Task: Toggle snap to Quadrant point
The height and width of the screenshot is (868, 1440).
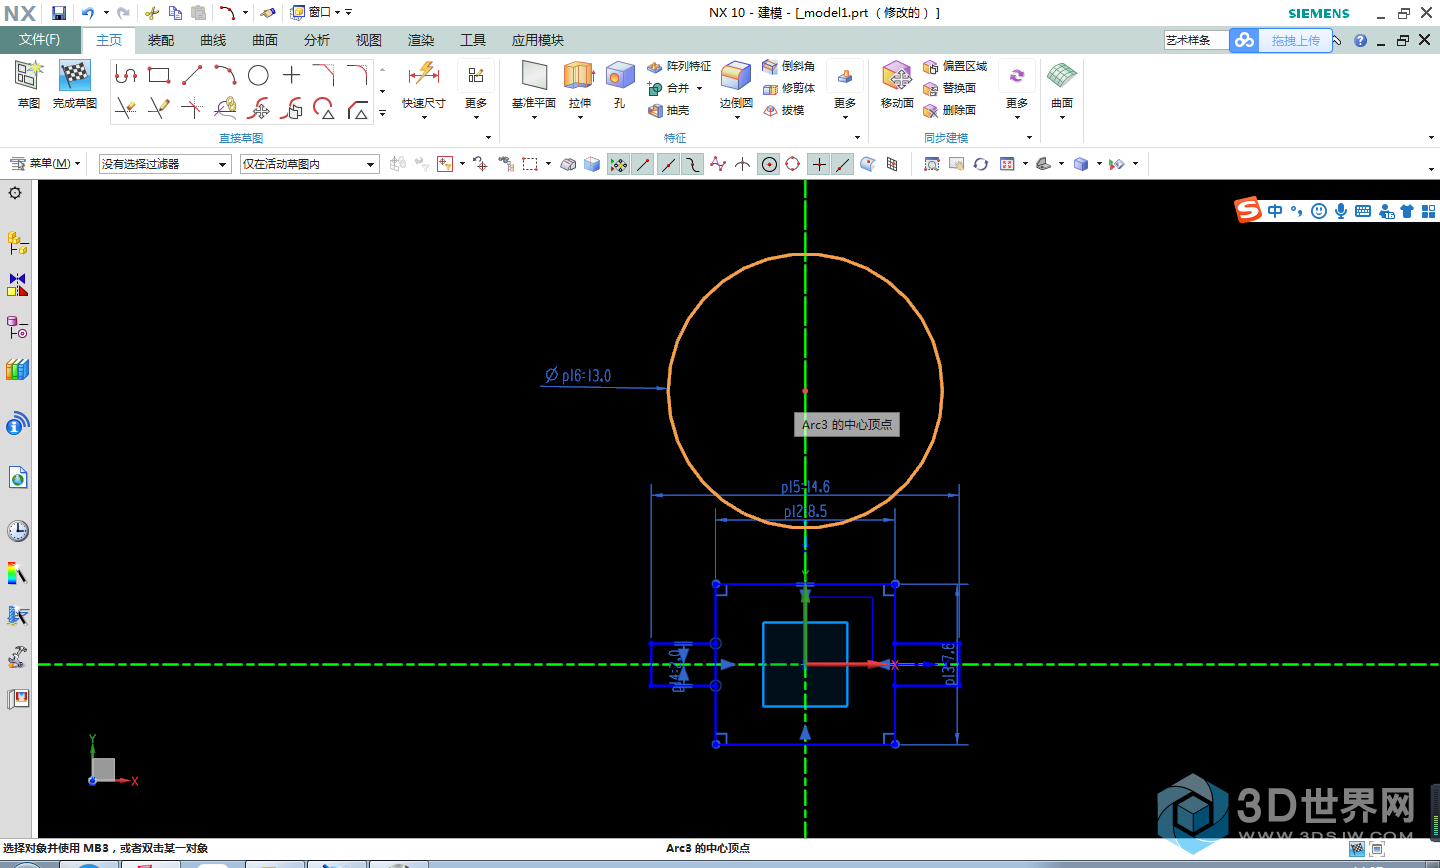Action: 793,164
